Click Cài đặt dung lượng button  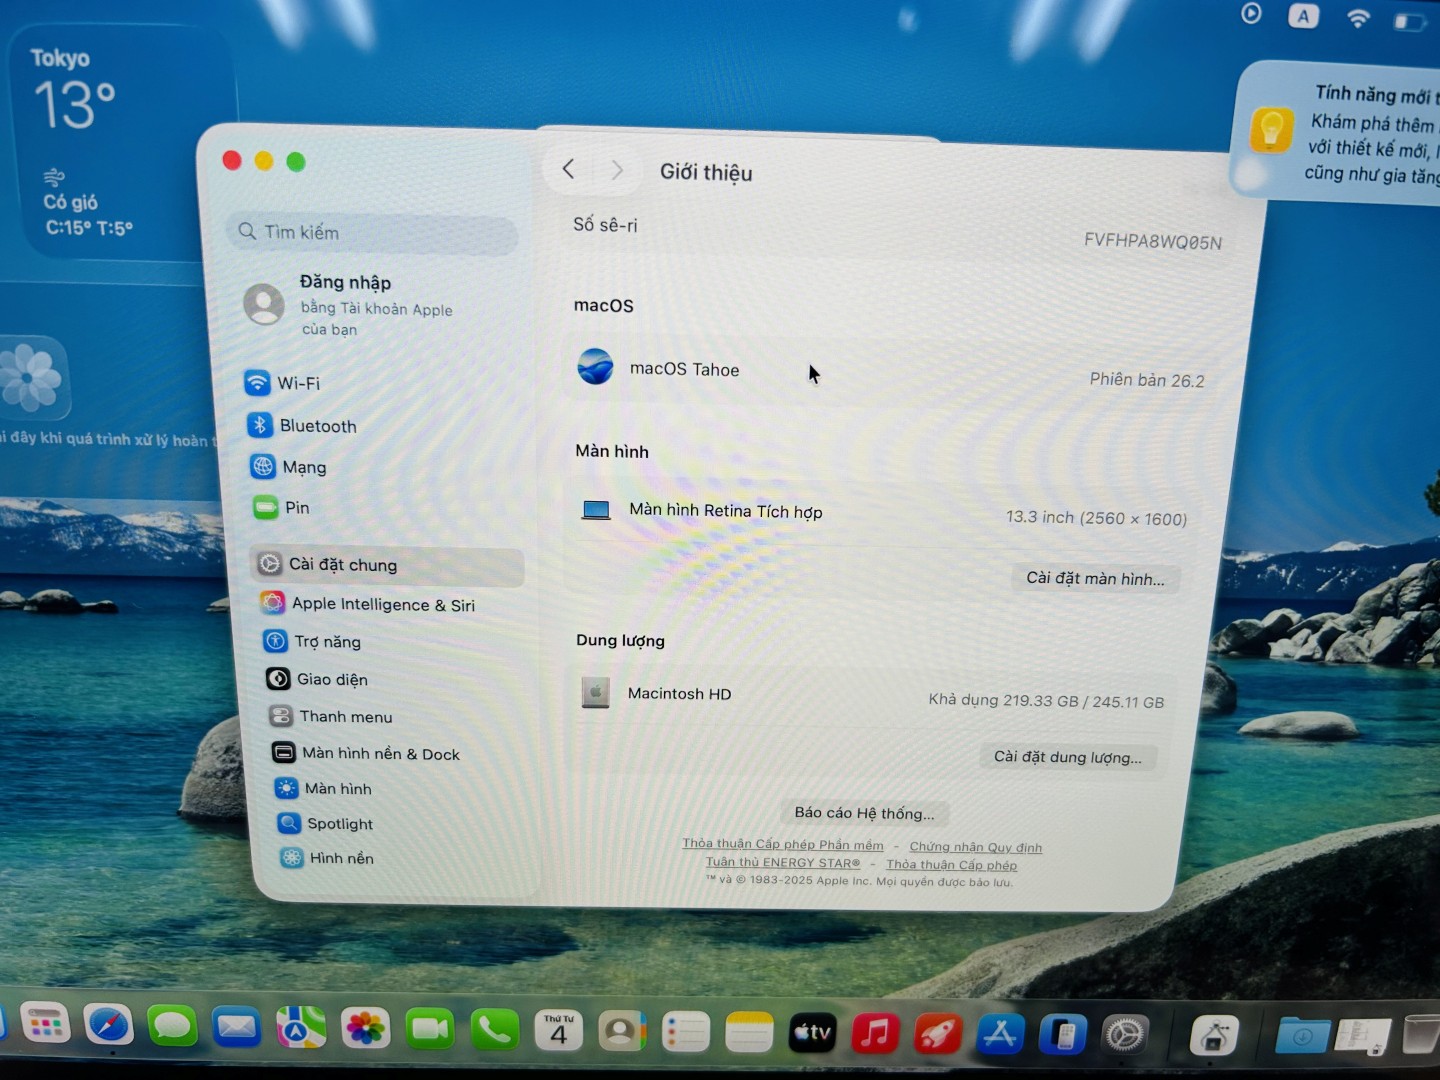(1067, 757)
